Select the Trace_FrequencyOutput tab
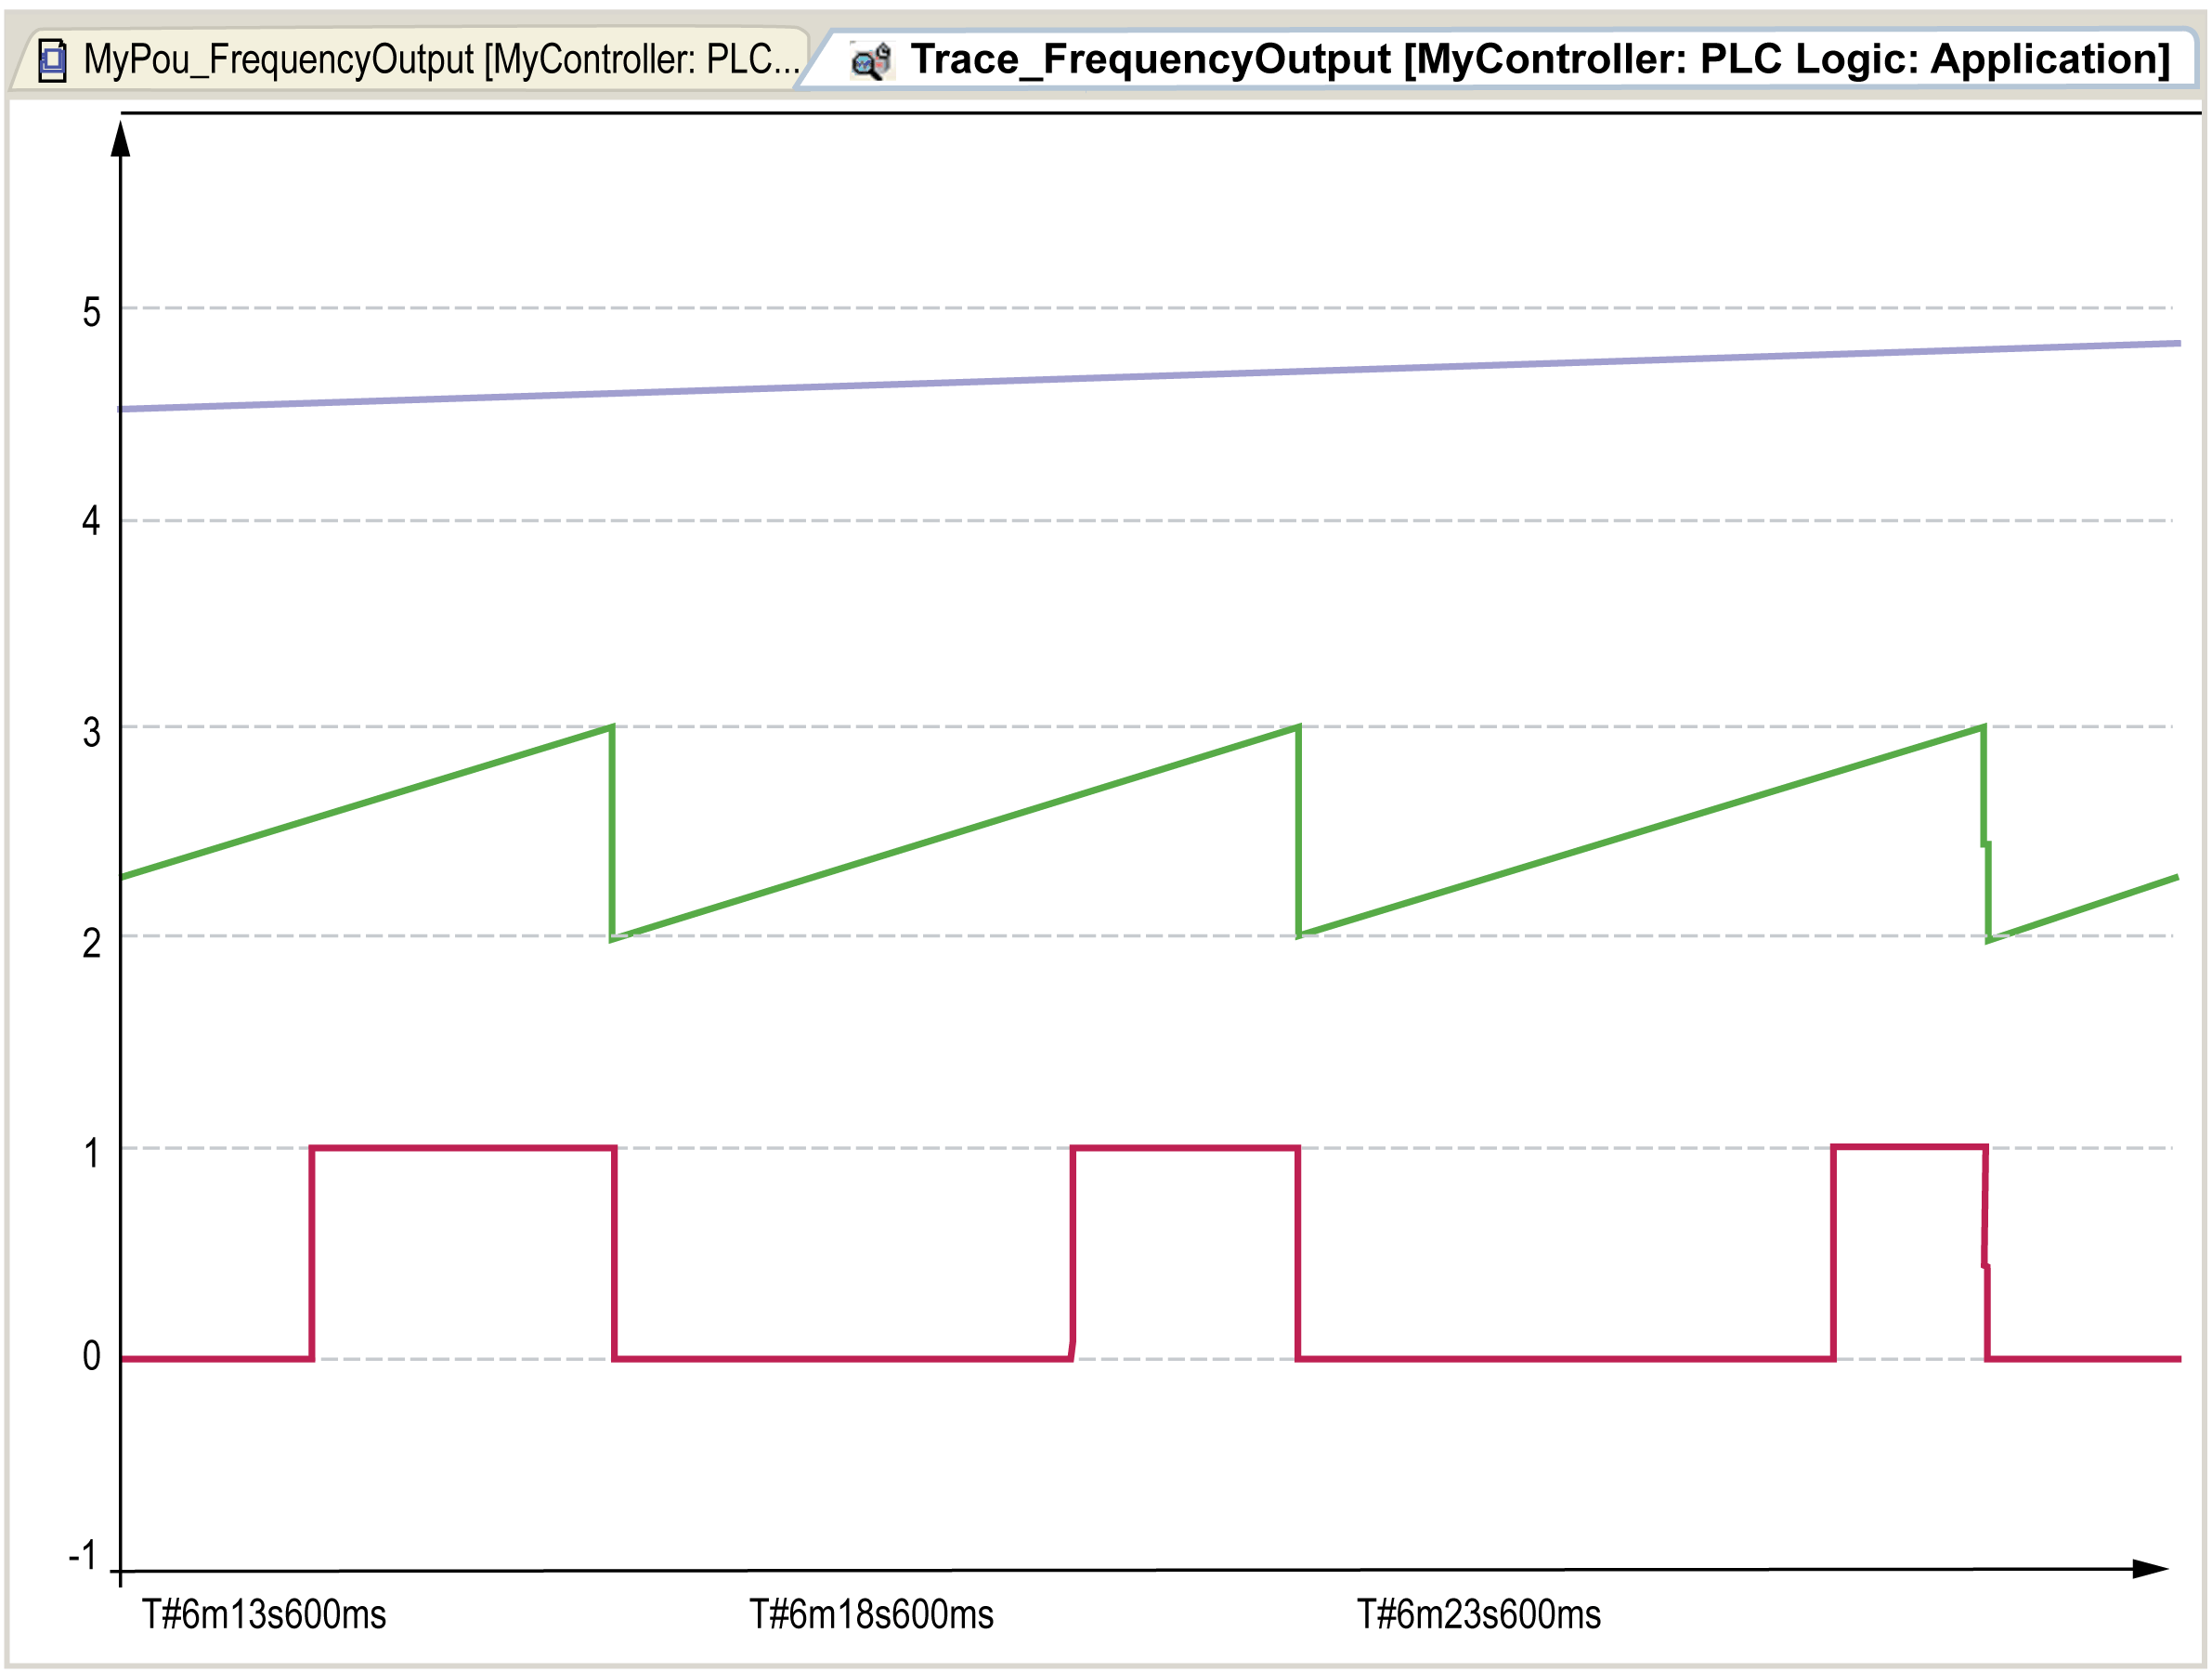2212x1672 pixels. [x=1538, y=59]
